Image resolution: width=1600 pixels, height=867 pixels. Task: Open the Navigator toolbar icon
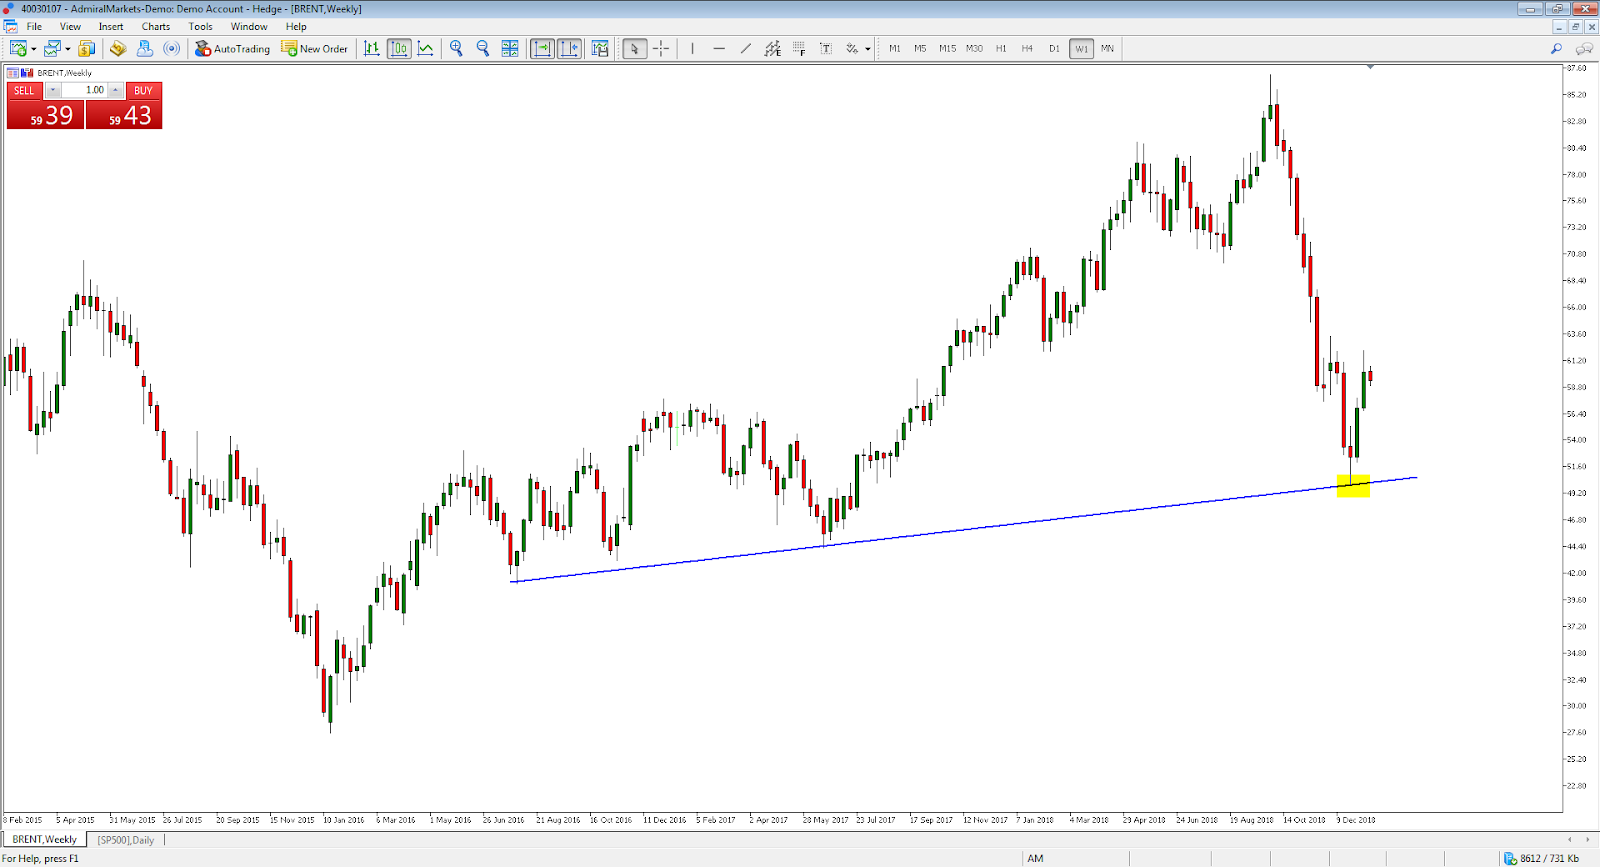145,48
